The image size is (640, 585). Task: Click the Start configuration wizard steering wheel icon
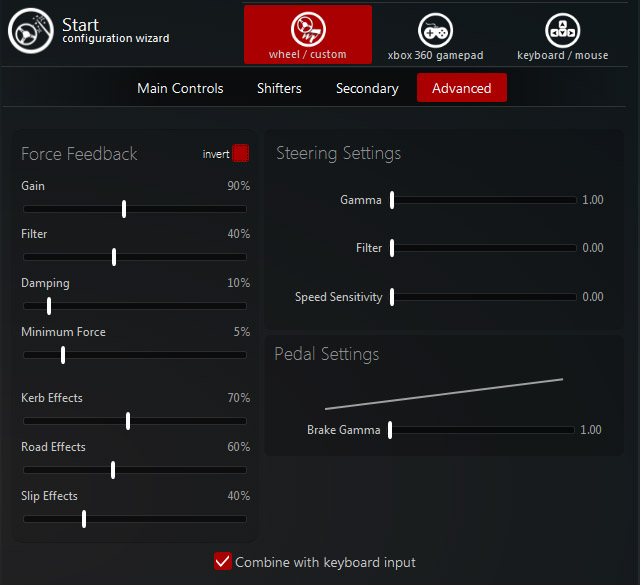(28, 32)
